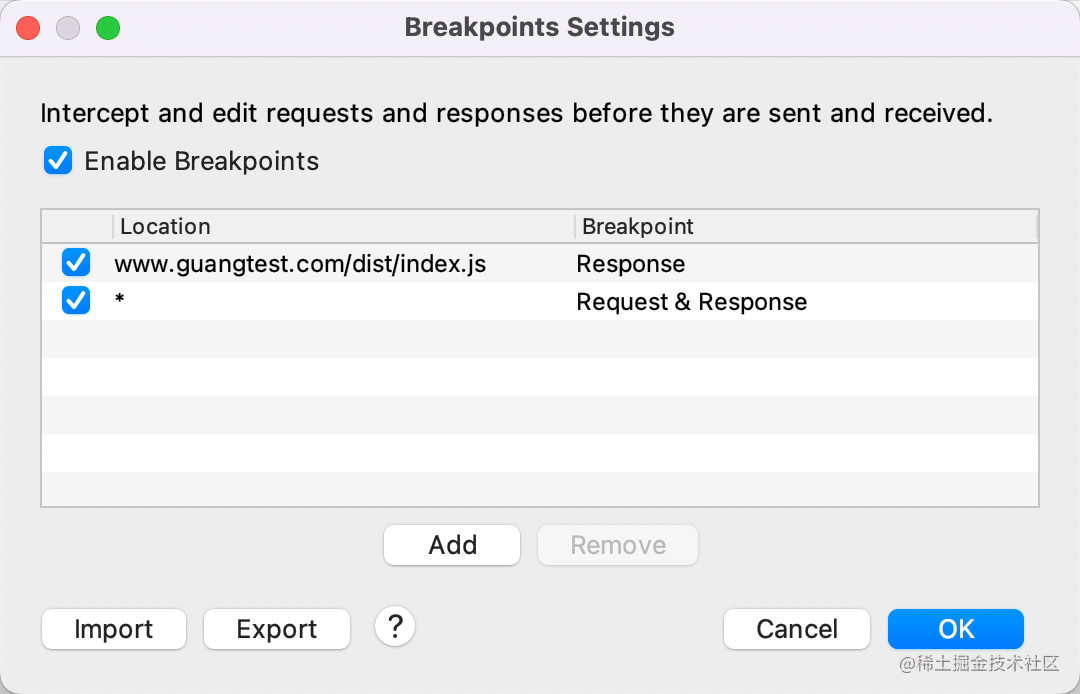
Task: Click the Response breakpoint type cell
Action: 631,264
